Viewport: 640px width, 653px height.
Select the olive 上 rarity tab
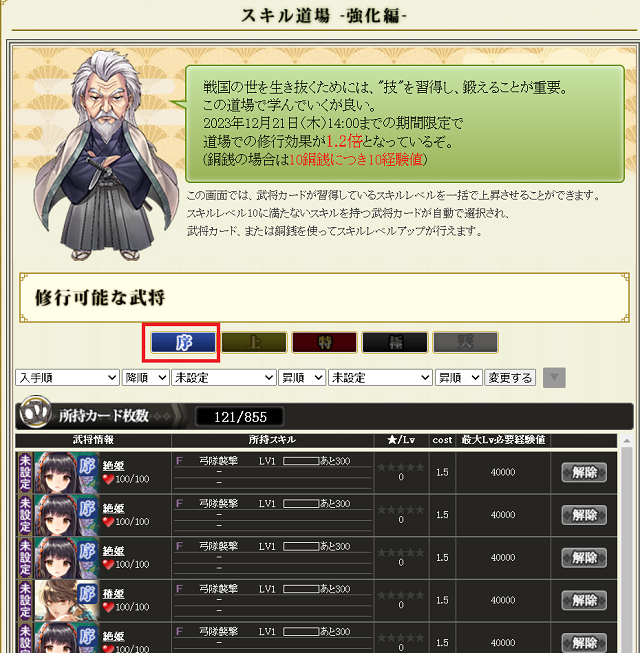(254, 342)
